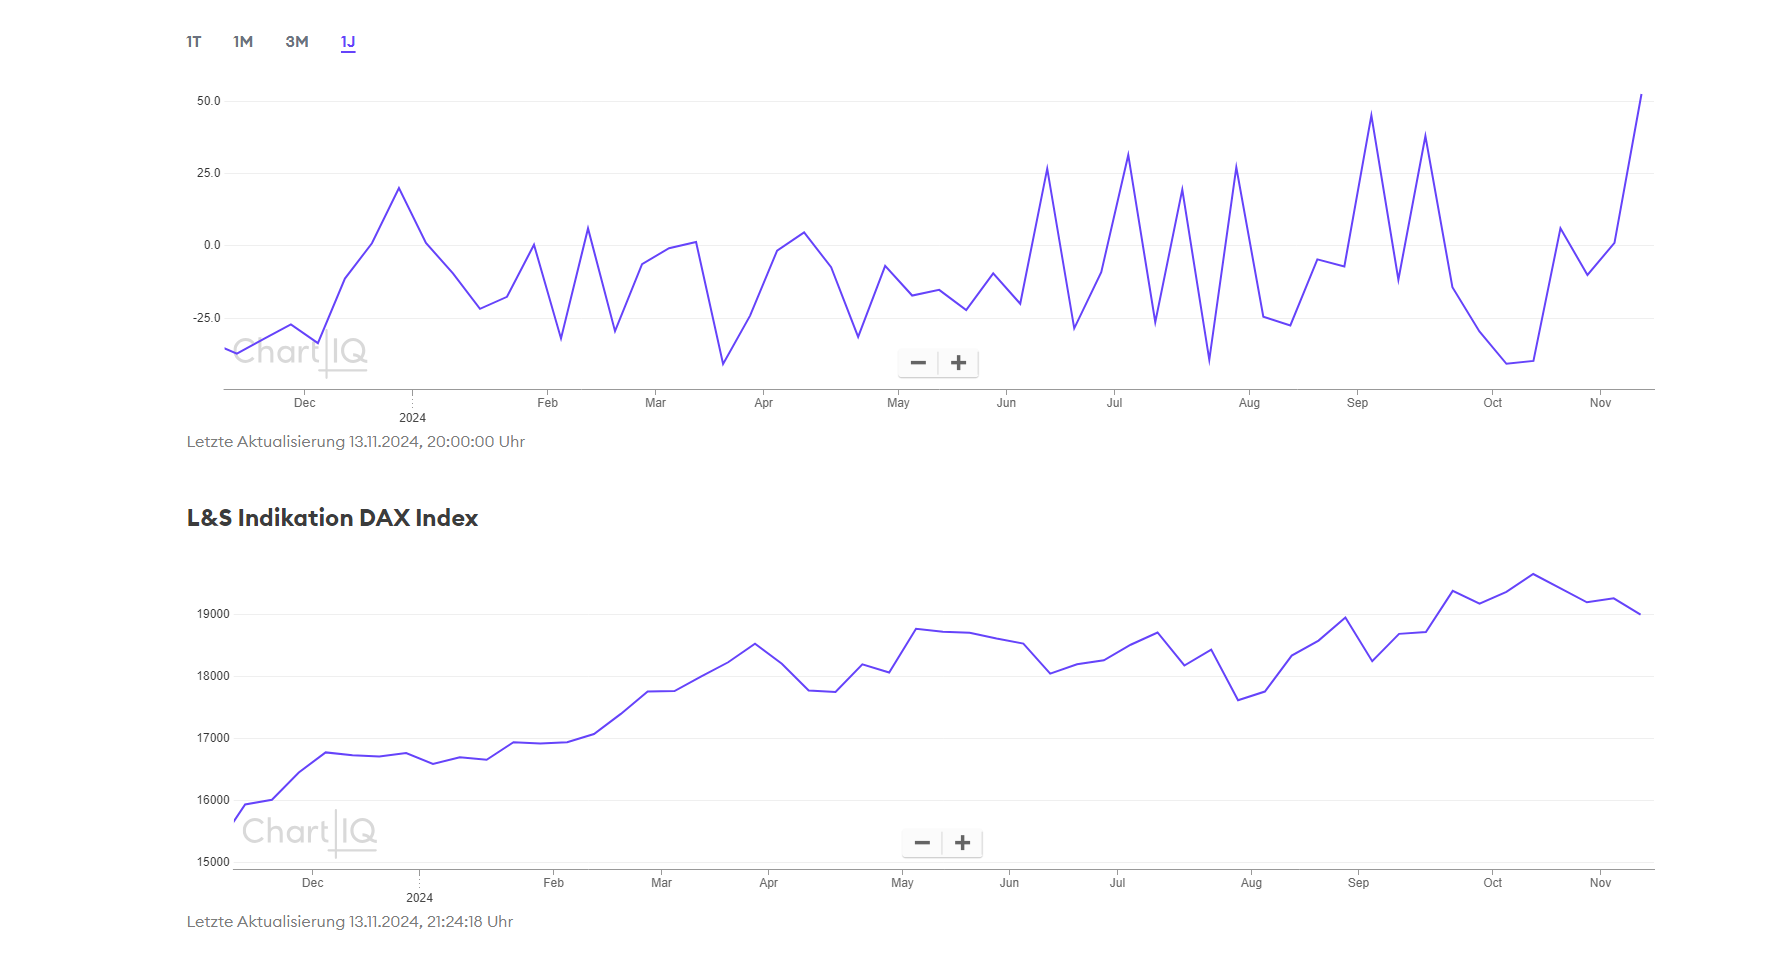Click the ChartIQ logo in DAX chart
The width and height of the screenshot is (1783, 971).
[x=309, y=832]
